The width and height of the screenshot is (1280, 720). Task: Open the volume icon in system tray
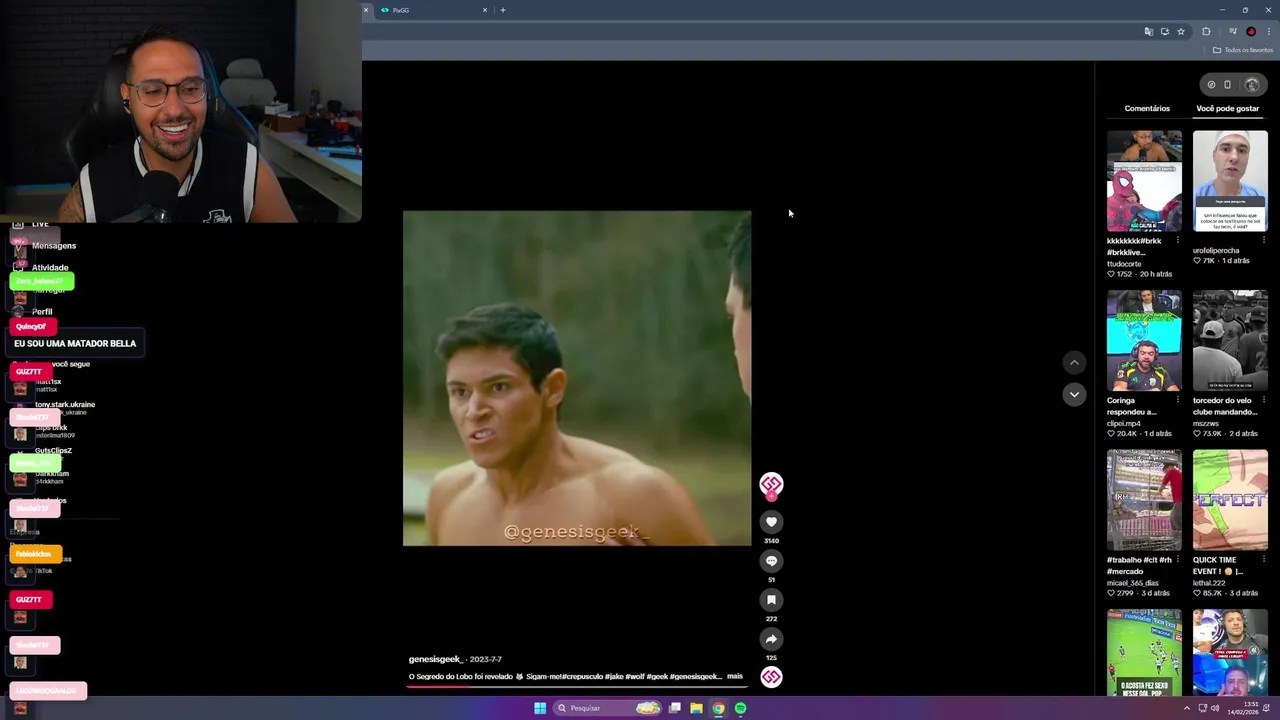tap(1215, 708)
